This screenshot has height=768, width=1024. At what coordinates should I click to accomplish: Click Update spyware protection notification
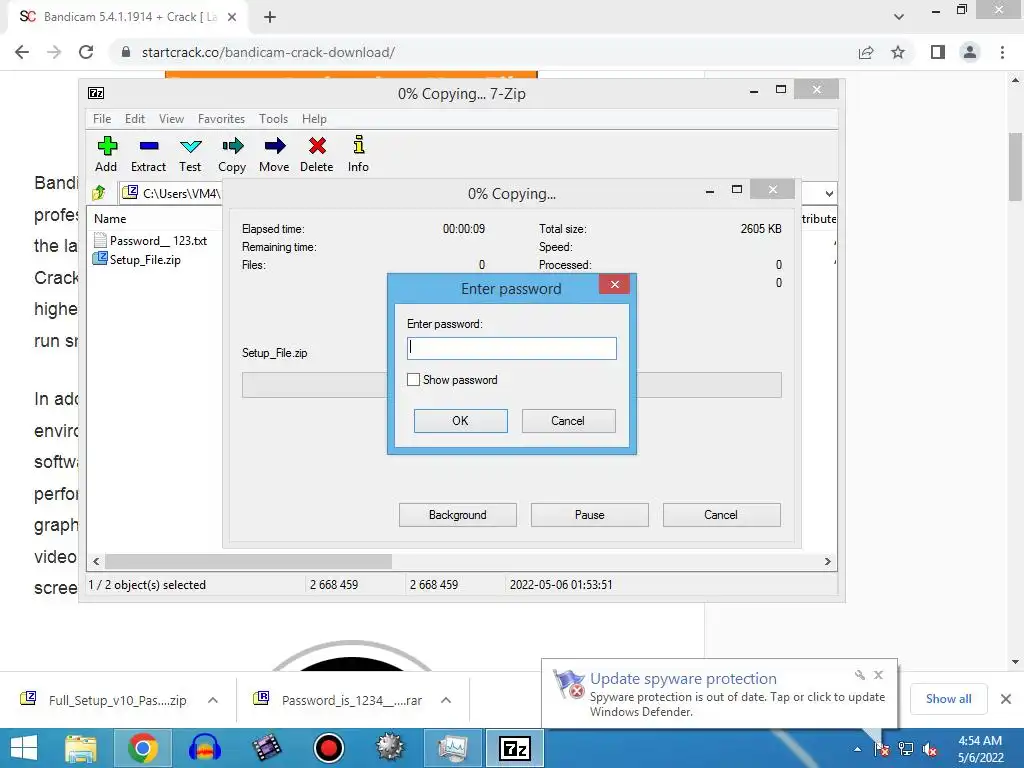[x=718, y=695]
